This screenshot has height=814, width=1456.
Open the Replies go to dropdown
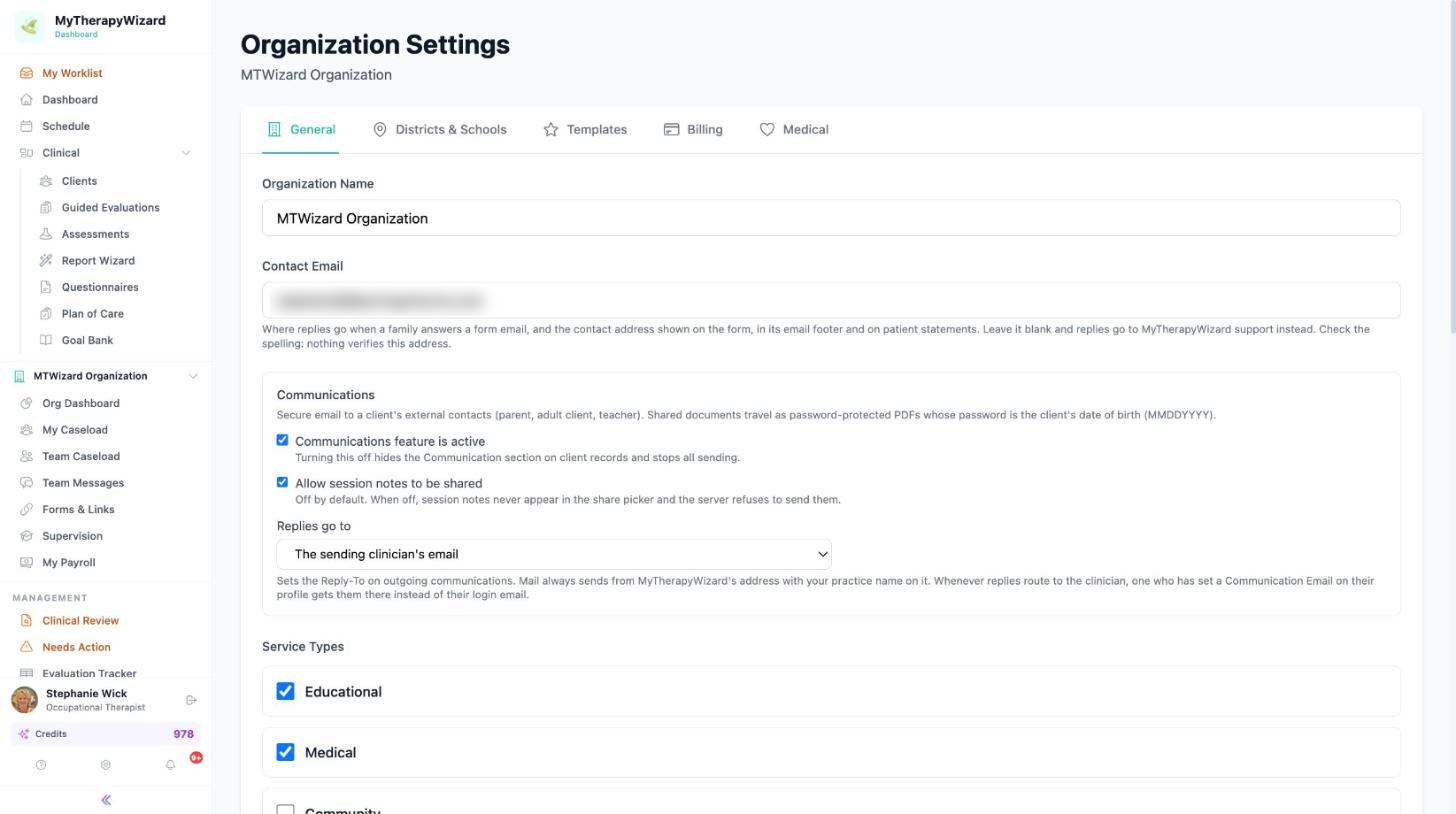554,554
